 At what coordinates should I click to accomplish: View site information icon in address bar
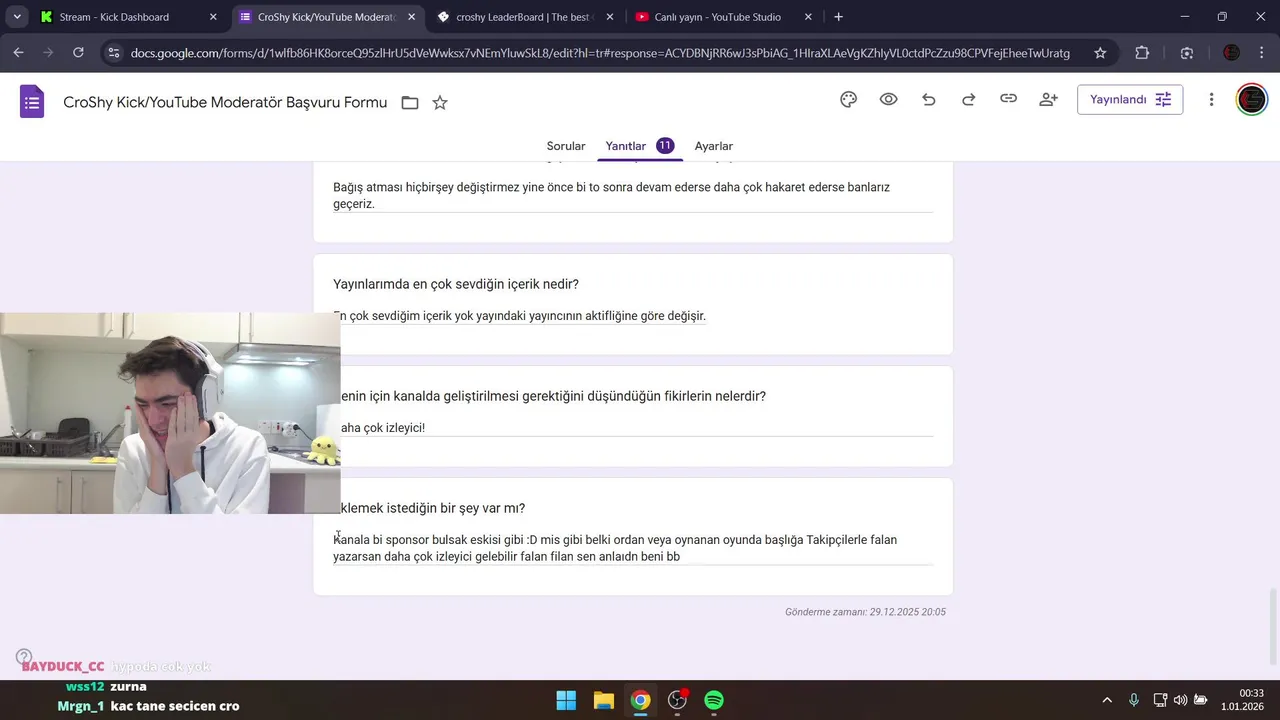(x=113, y=53)
